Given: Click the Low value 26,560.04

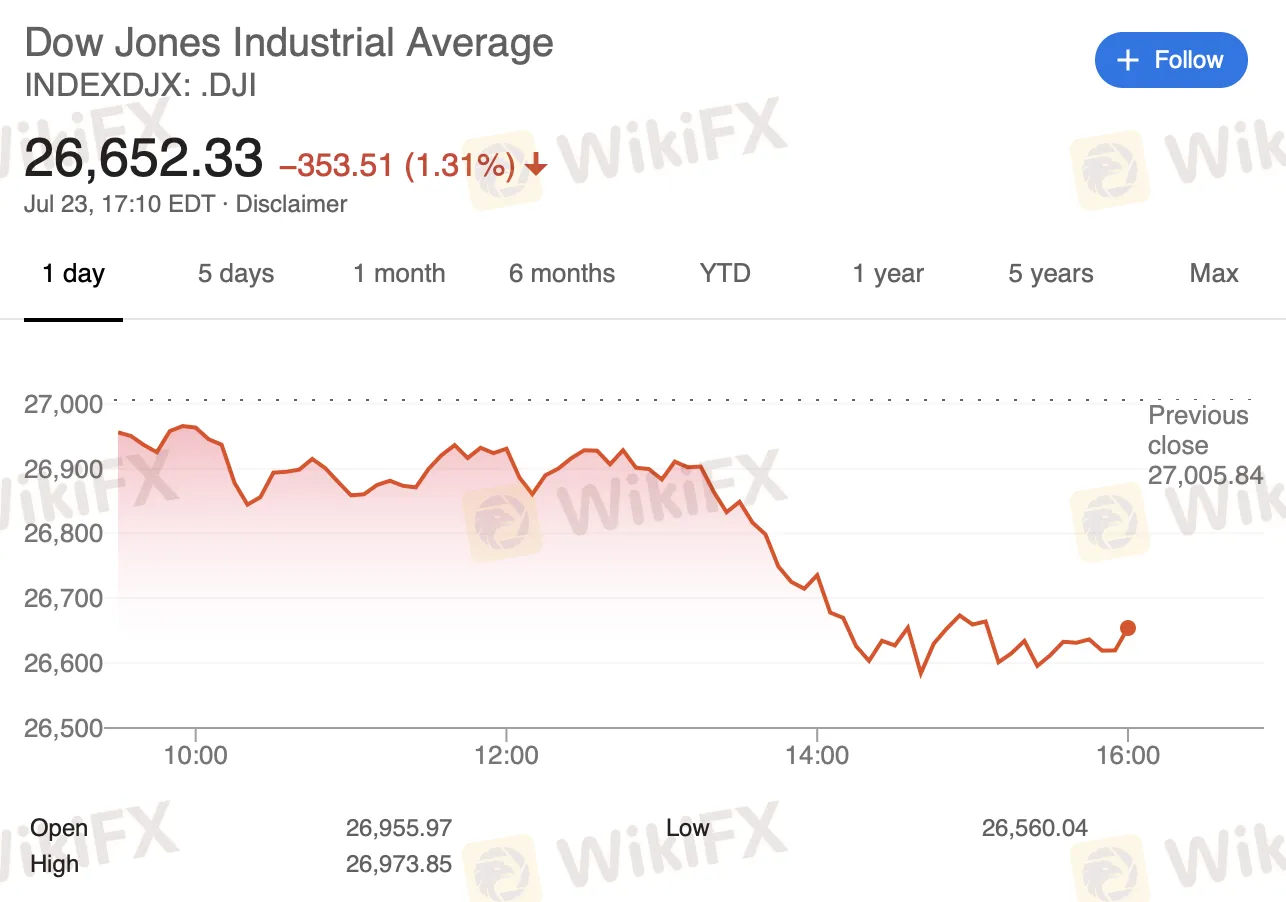Looking at the screenshot, I should [x=1034, y=828].
